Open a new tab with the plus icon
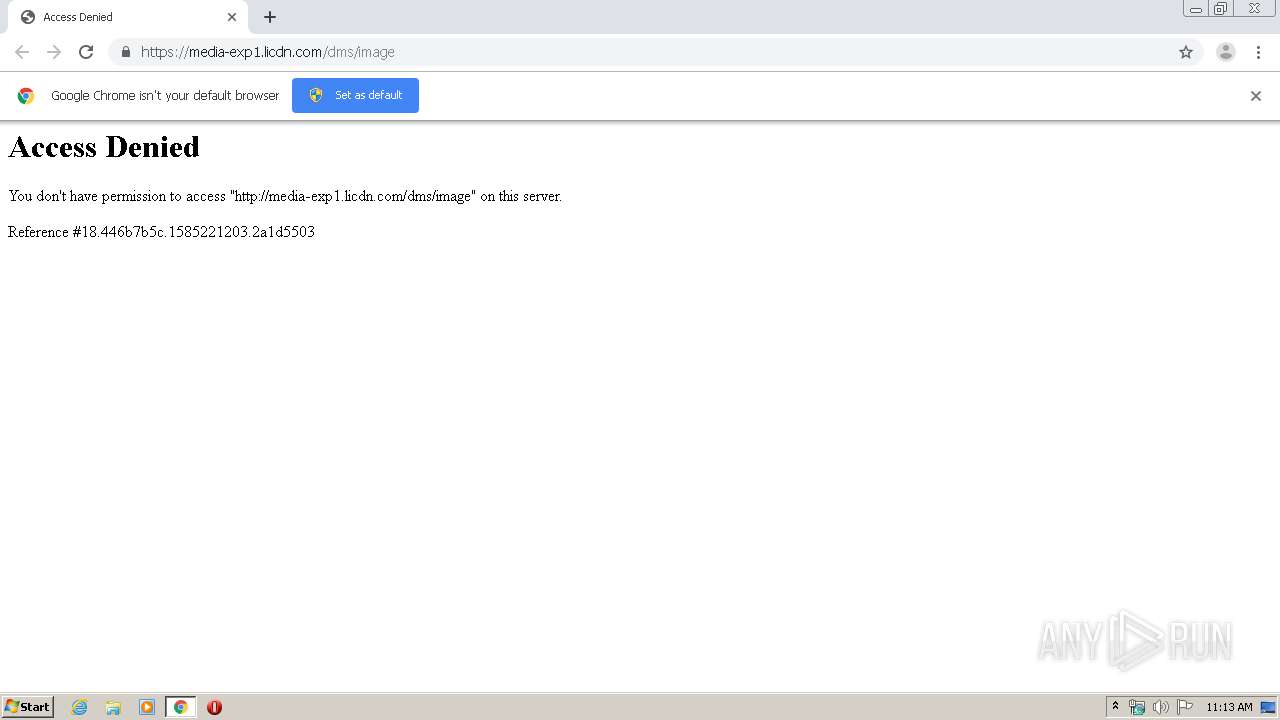1280x720 pixels. tap(270, 17)
